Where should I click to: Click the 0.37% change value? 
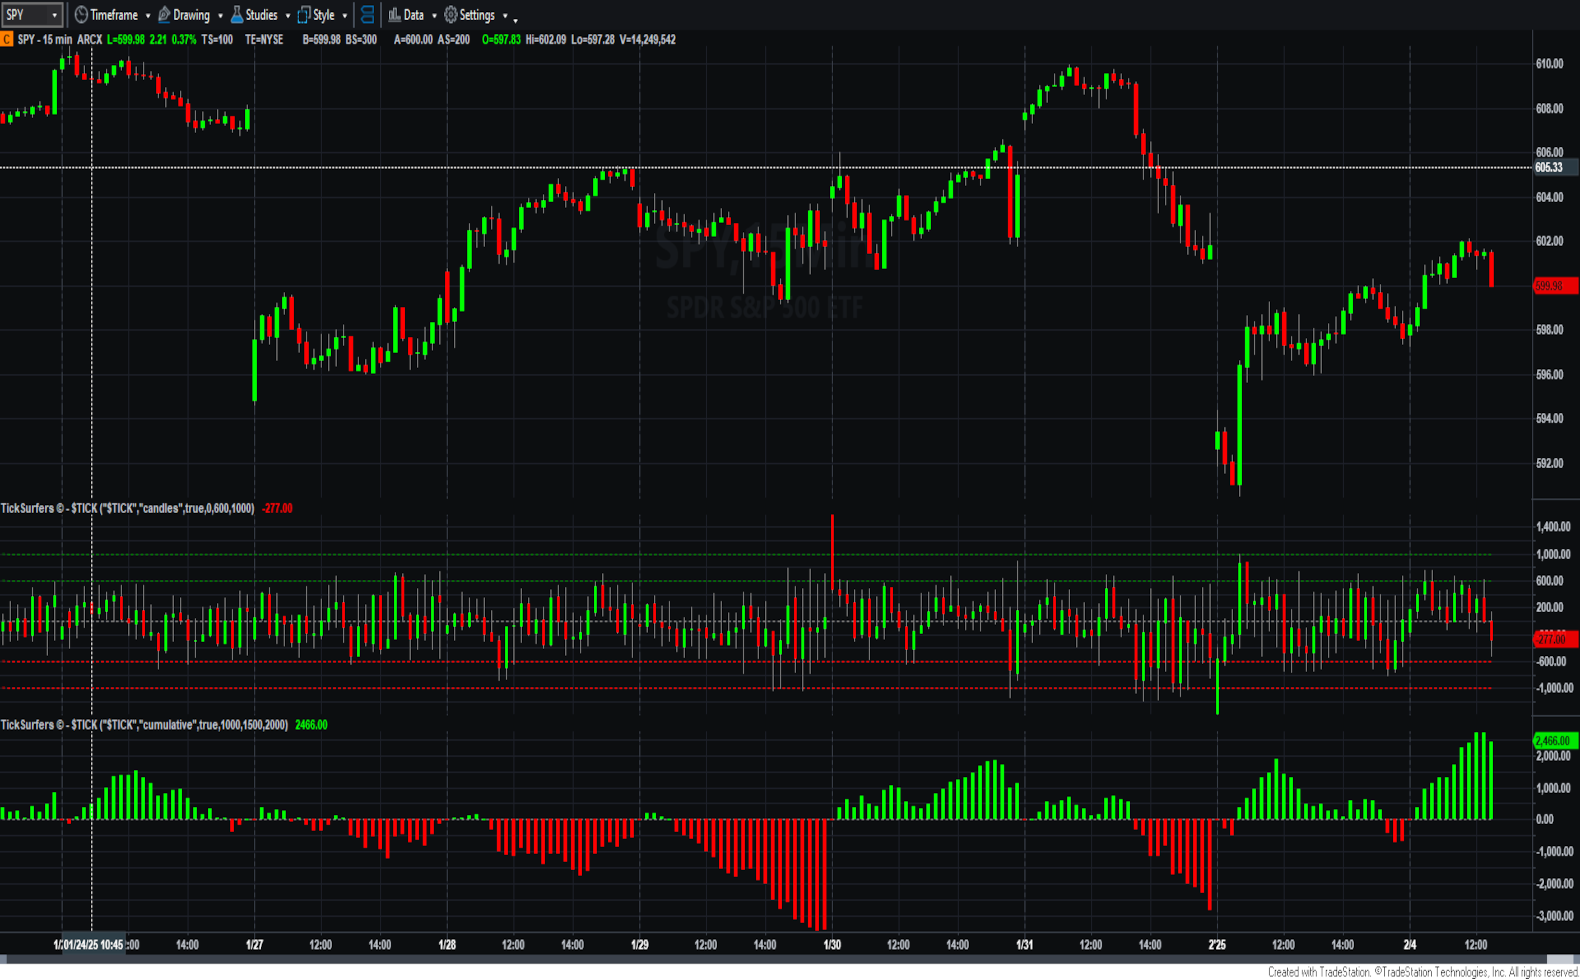point(184,40)
